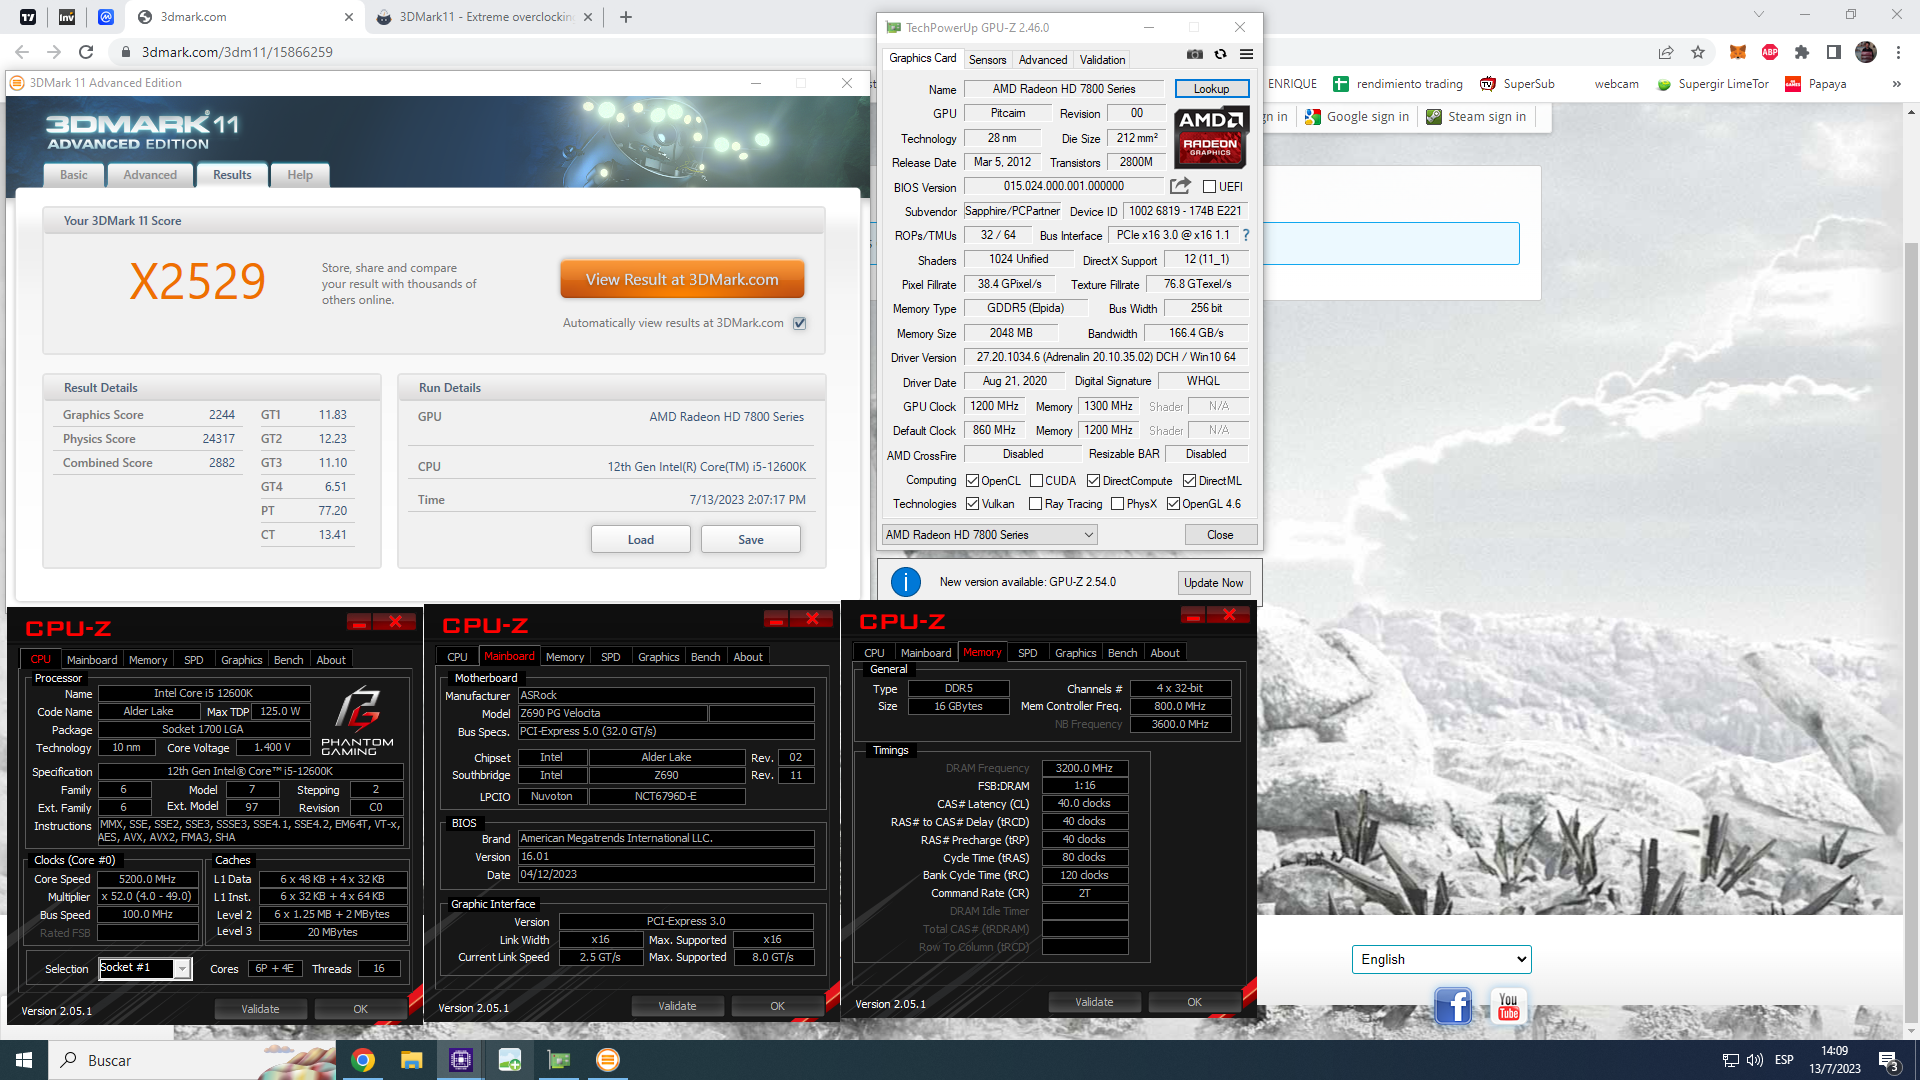Open the Socket #1 selection dropdown
The width and height of the screenshot is (1920, 1080).
pyautogui.click(x=144, y=968)
